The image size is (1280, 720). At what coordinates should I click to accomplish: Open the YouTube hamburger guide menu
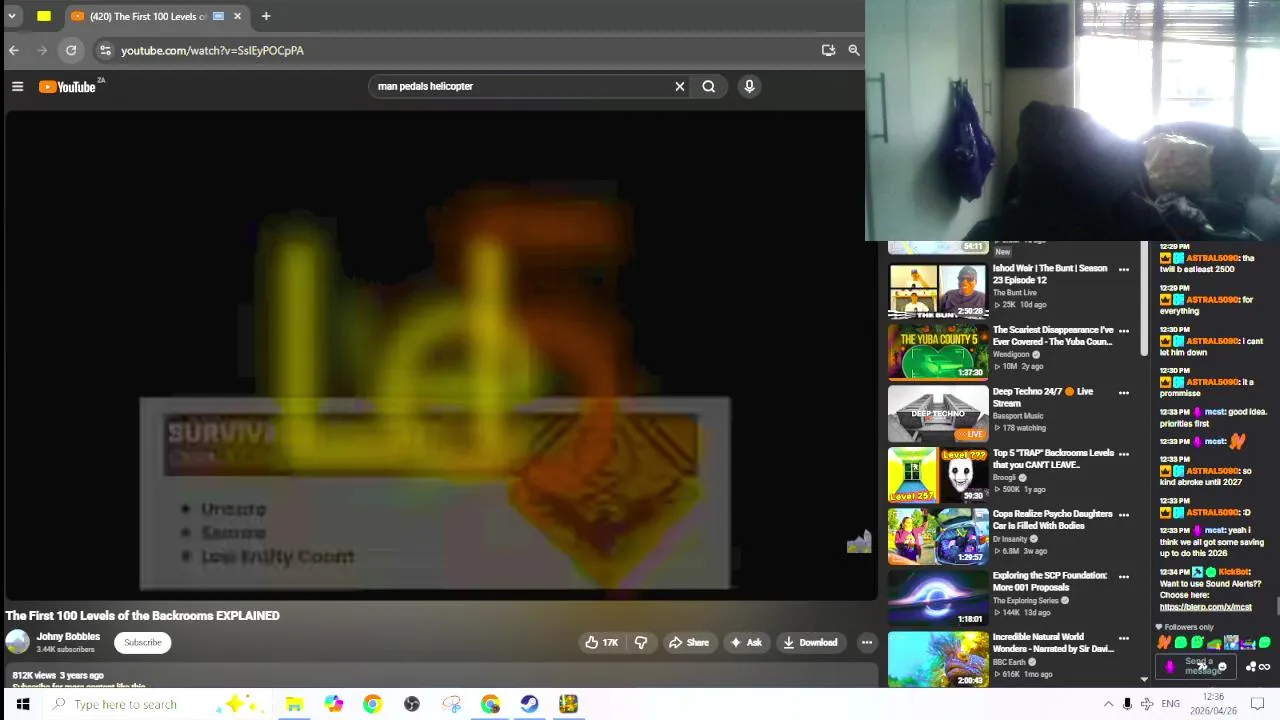(17, 87)
